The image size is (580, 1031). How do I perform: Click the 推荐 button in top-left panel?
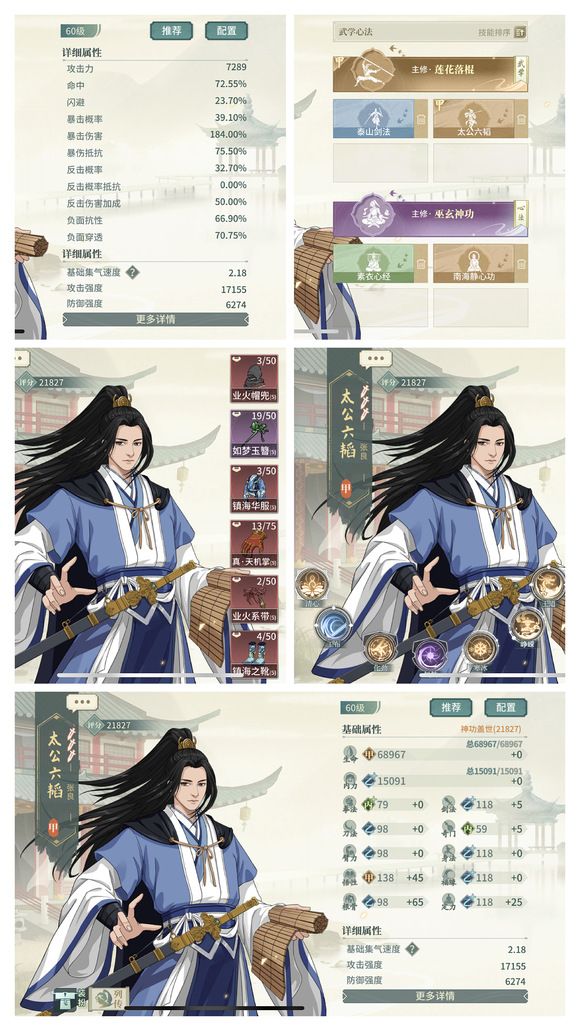click(172, 31)
